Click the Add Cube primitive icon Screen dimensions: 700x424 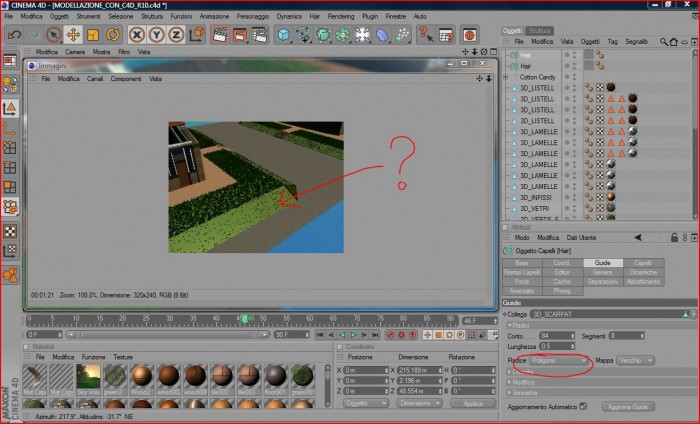[283, 35]
